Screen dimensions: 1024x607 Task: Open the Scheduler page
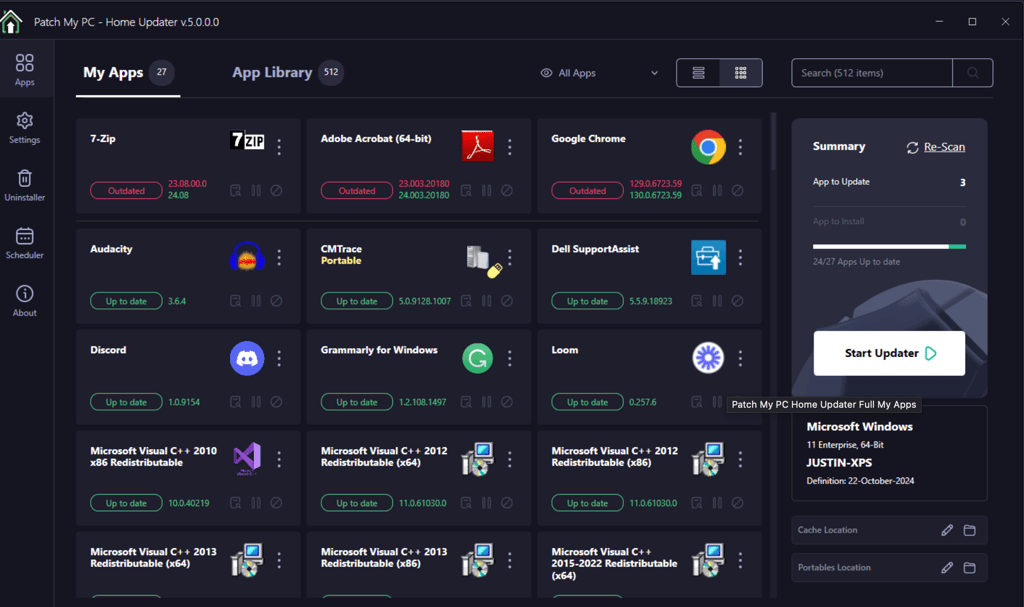[25, 243]
